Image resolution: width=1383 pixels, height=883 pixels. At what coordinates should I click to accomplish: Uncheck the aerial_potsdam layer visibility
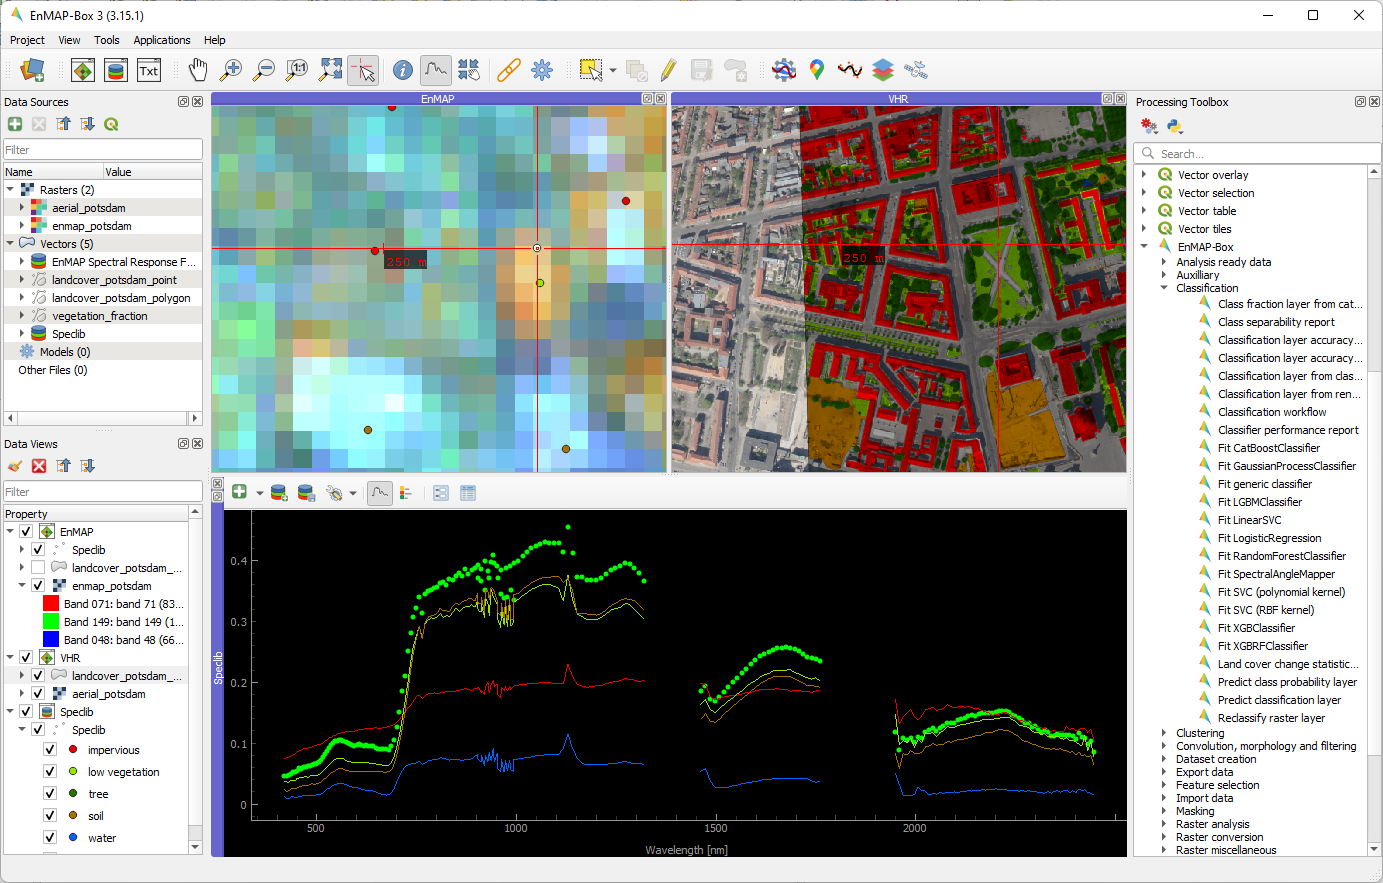[38, 694]
